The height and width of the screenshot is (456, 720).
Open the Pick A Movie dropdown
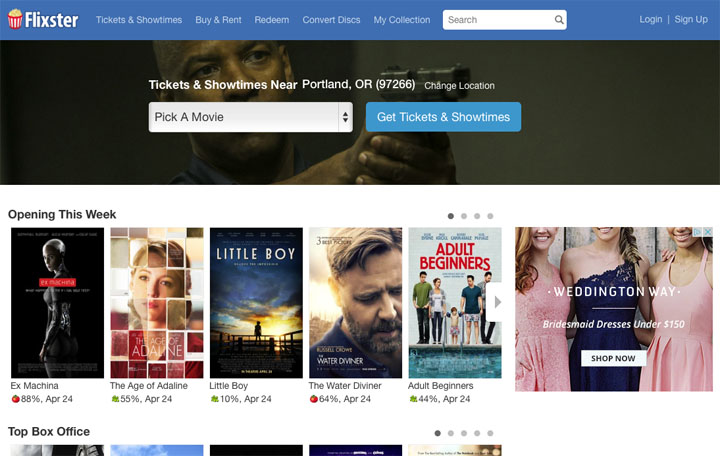[x=250, y=117]
